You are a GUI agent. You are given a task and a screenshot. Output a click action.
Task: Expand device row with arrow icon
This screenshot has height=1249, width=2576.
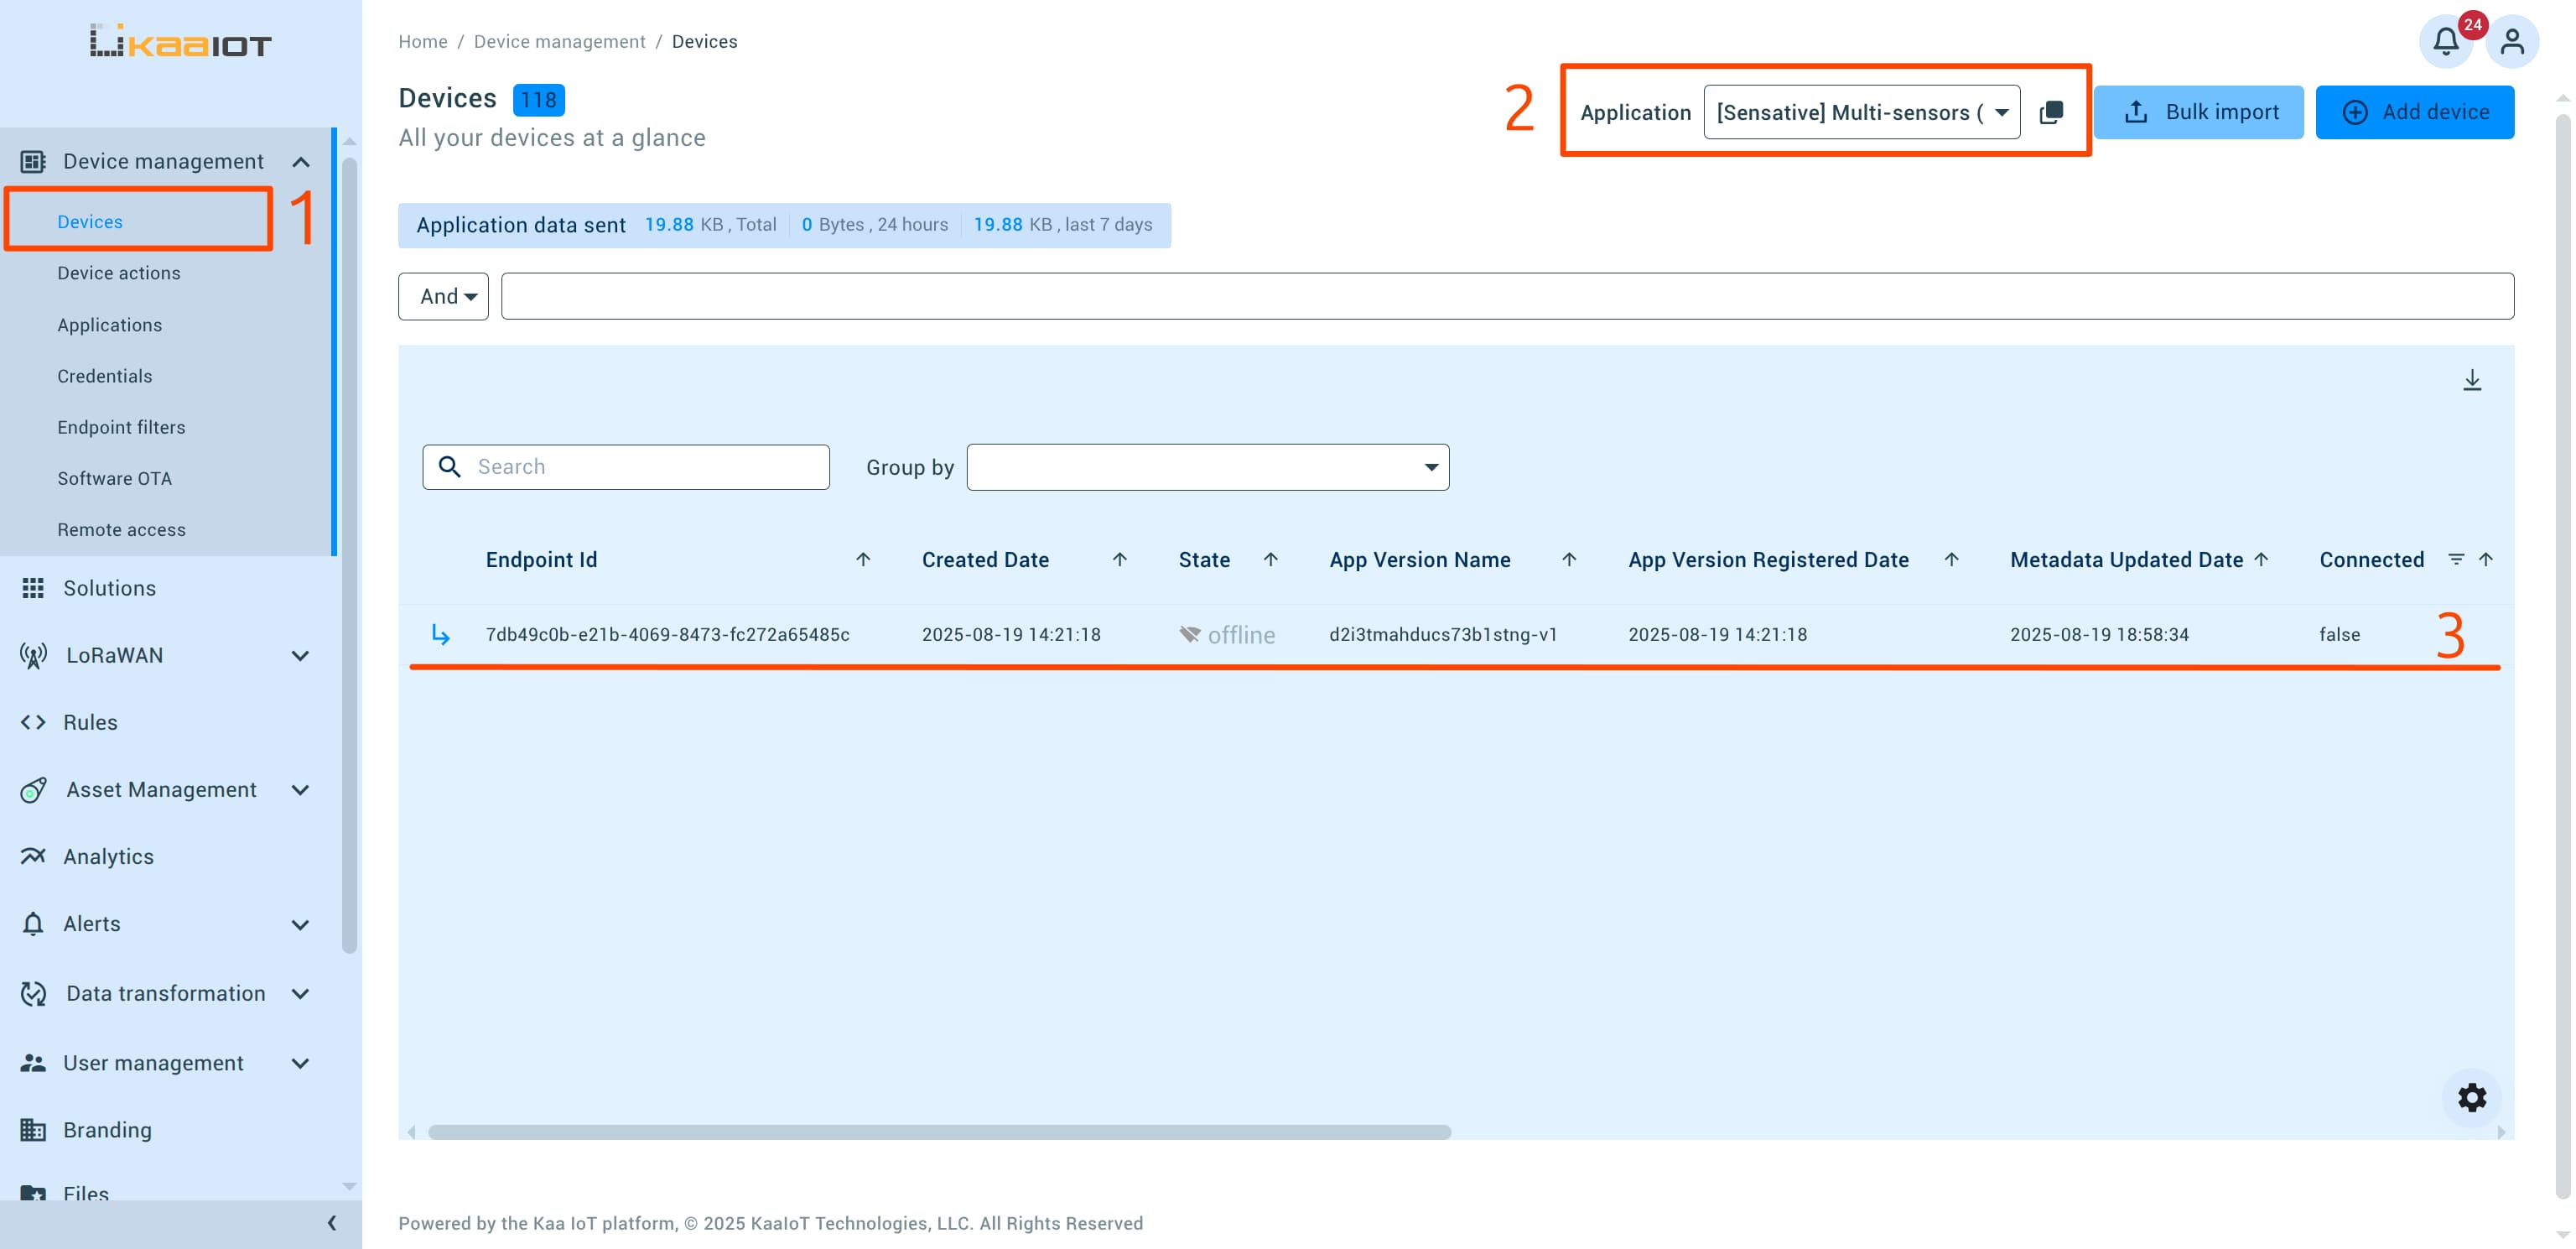pyautogui.click(x=440, y=634)
